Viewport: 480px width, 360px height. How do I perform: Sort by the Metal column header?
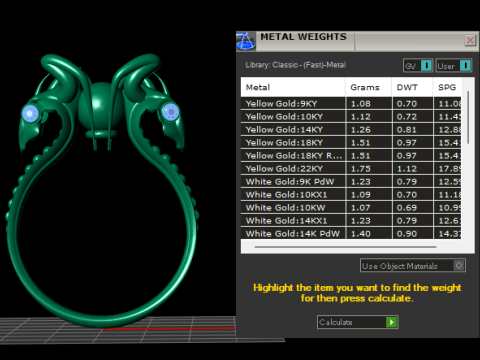[x=293, y=87]
